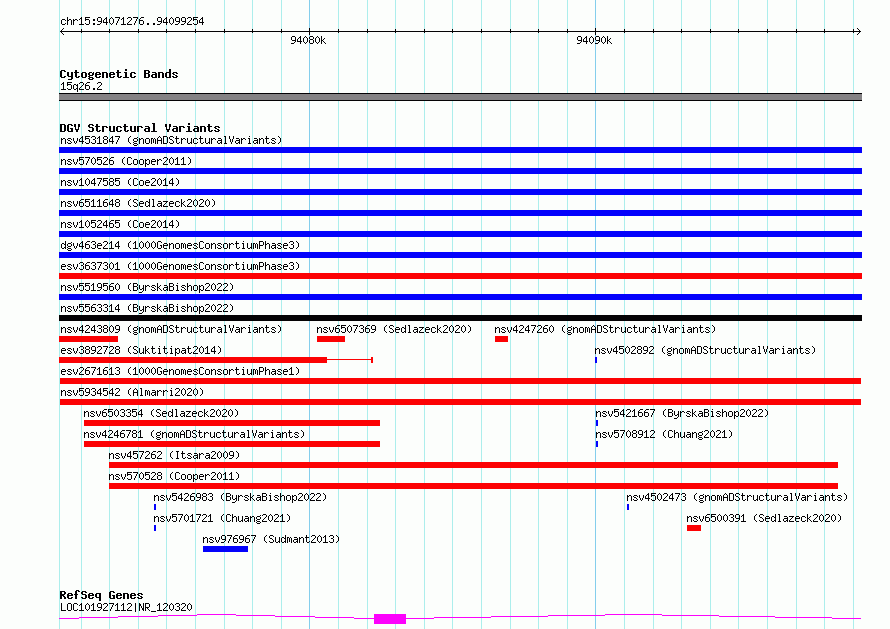Screen dimensions: 890x629
Task: Click nsv6511648 (Sedlazeck2020) label
Action: coord(138,203)
